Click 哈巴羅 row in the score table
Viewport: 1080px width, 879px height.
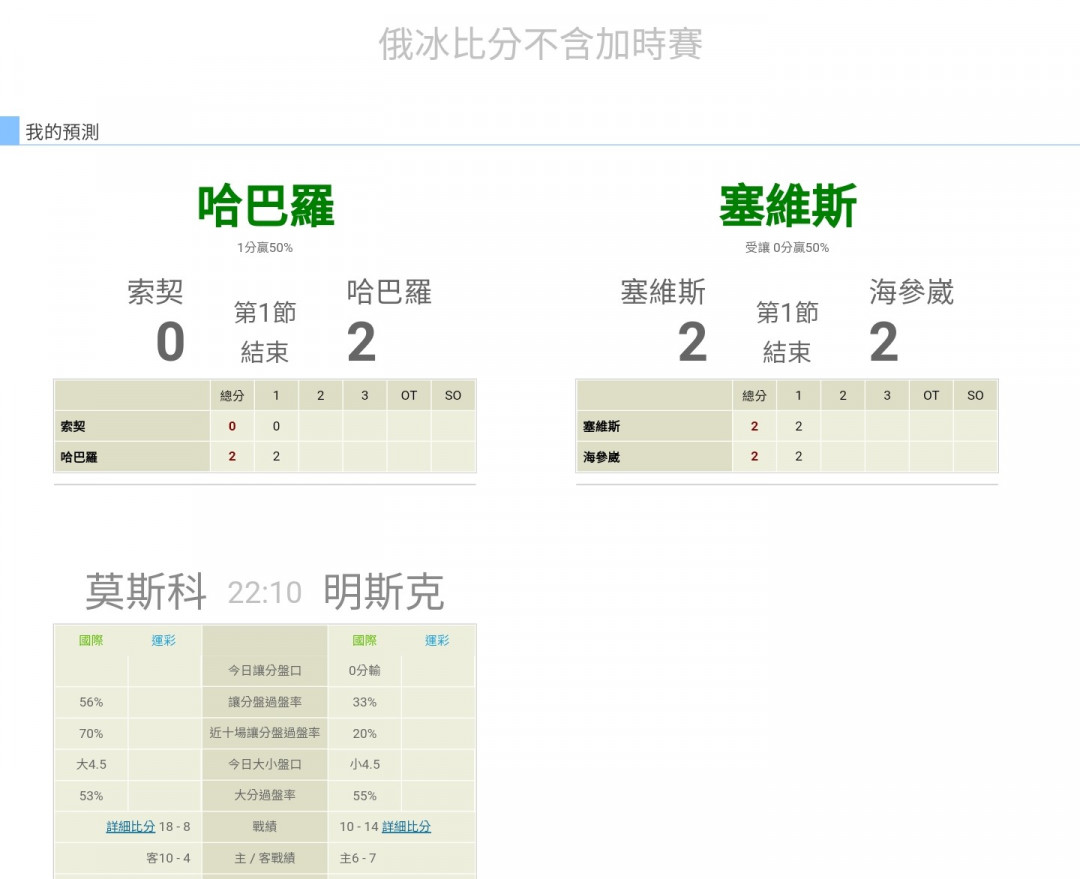265,457
